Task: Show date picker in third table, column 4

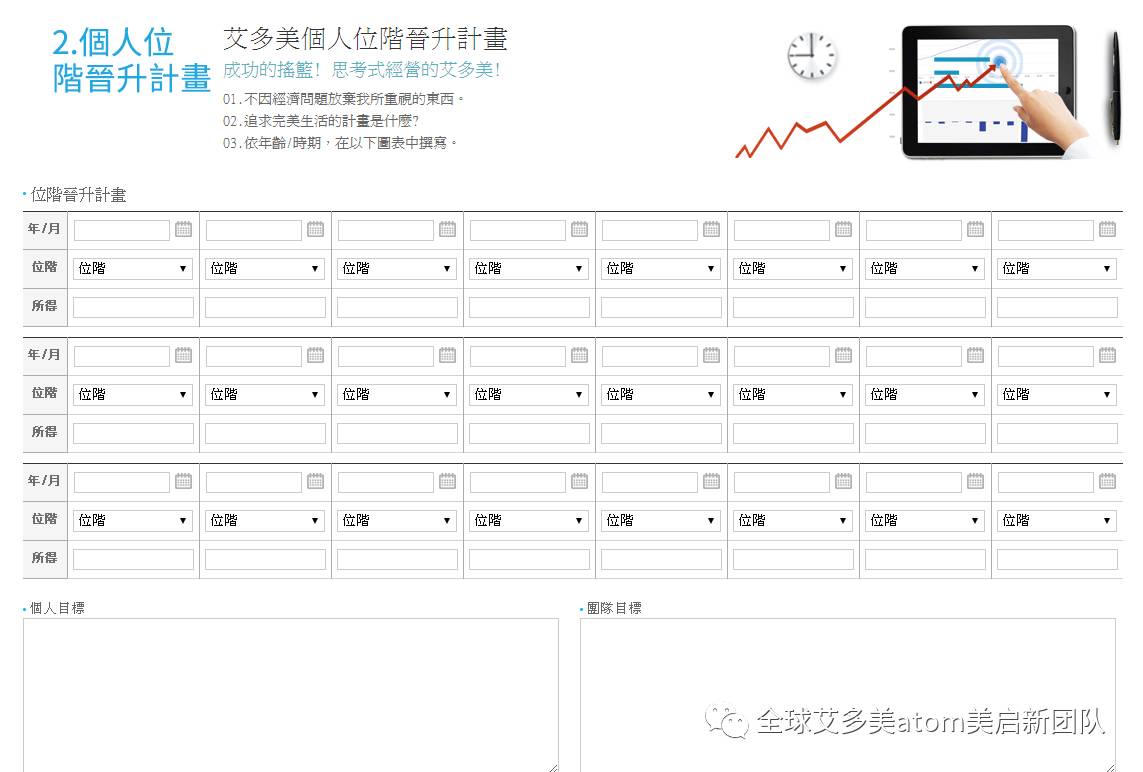Action: tap(580, 481)
